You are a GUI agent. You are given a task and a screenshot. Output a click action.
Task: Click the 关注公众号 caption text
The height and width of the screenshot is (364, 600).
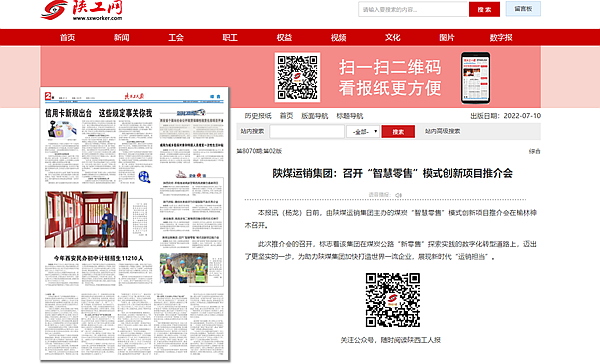[x=390, y=340]
